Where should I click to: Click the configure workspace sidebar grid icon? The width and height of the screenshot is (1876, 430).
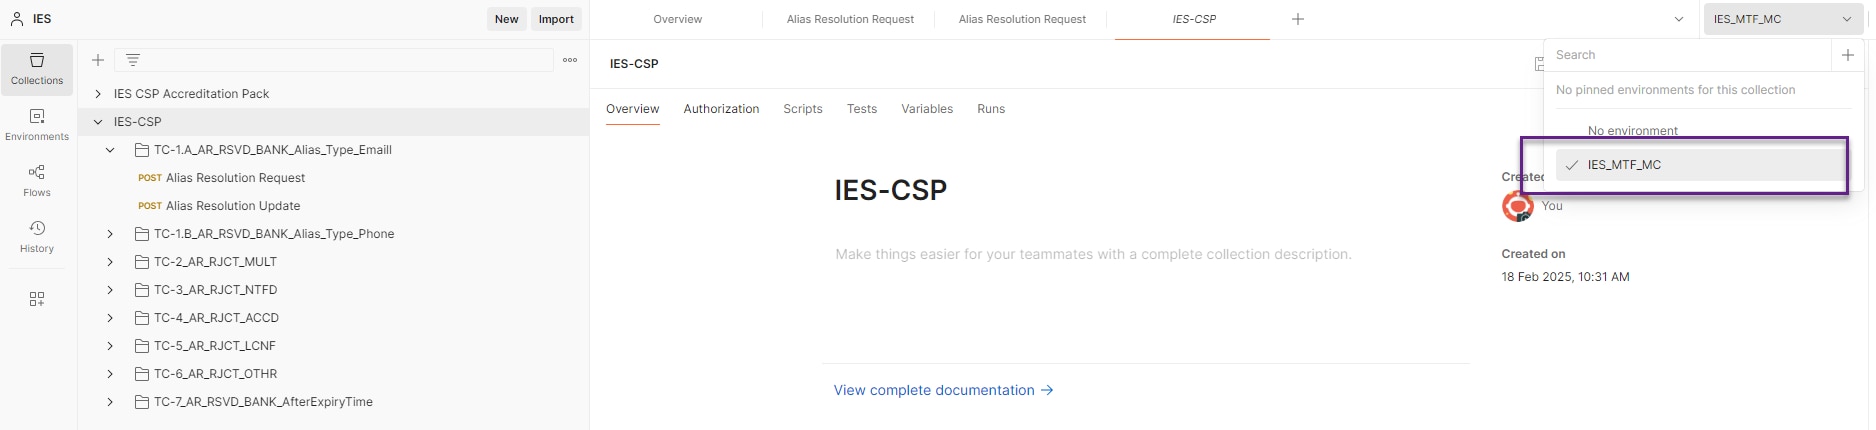point(37,299)
